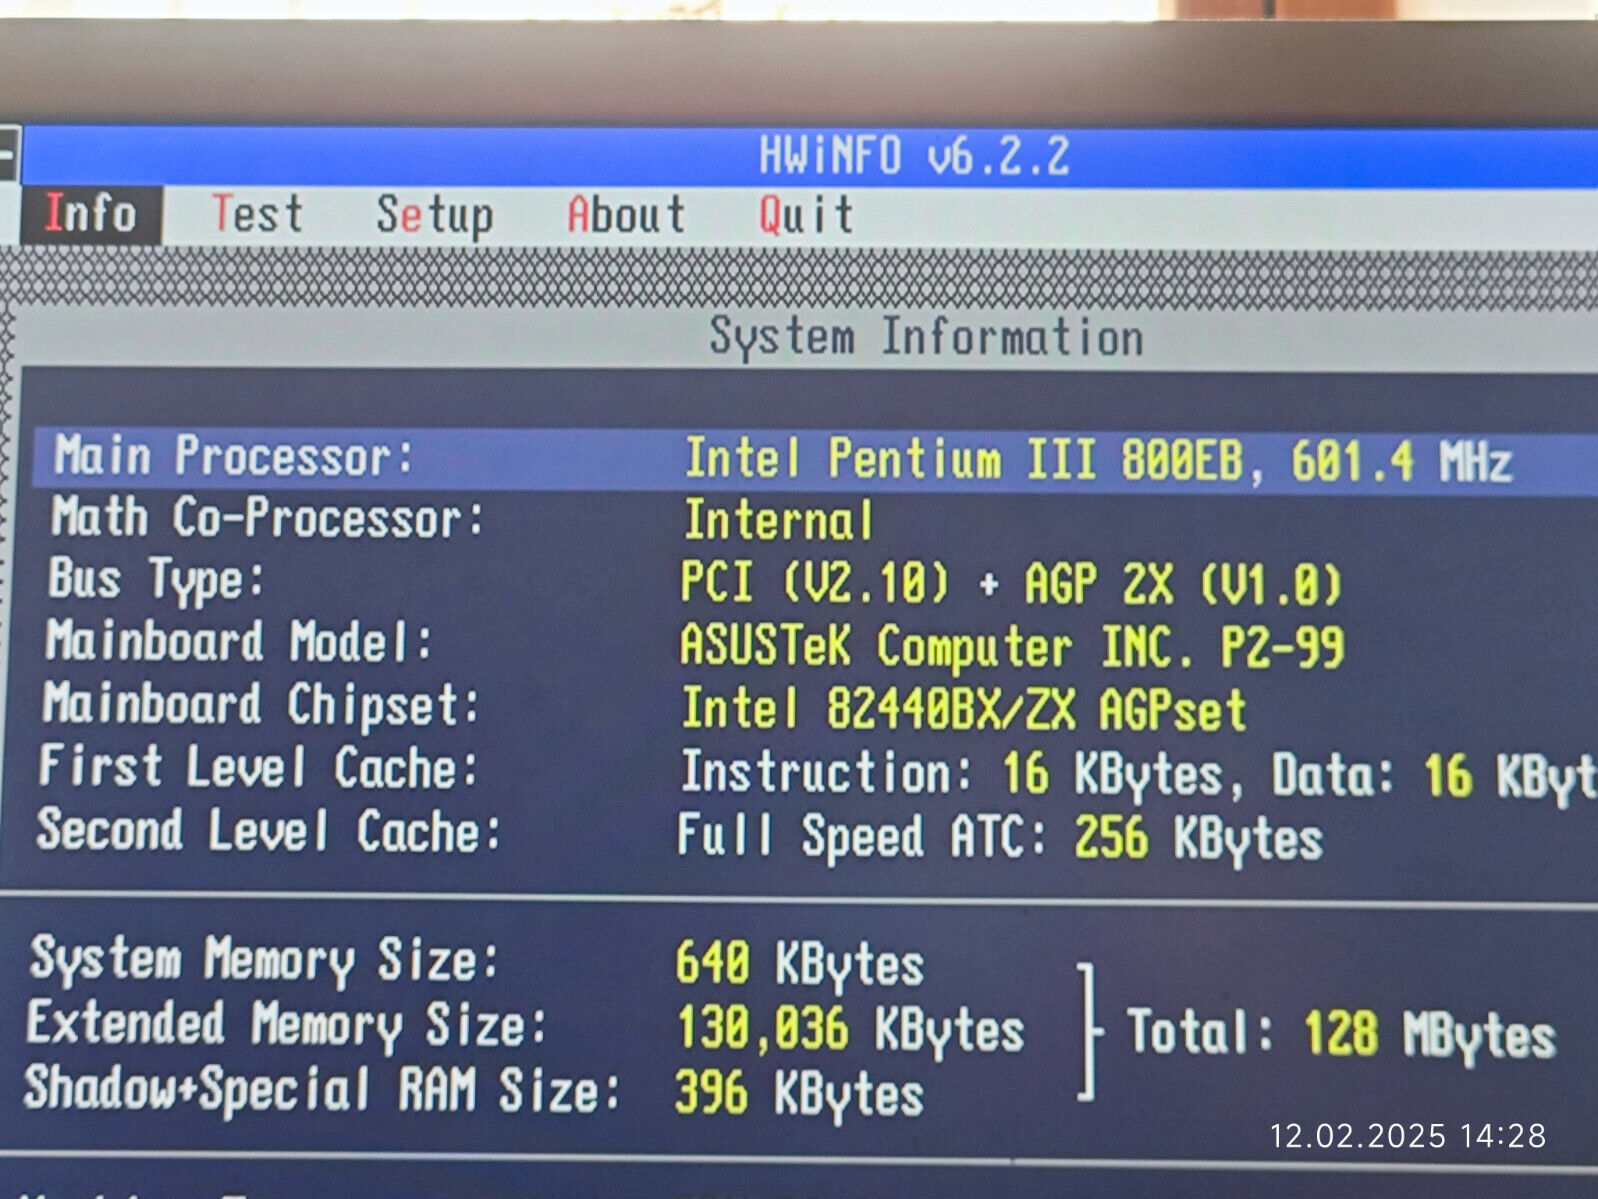Image resolution: width=1598 pixels, height=1199 pixels.
Task: Click the Intel 82440BX/ZX AGPset value
Action: tap(963, 709)
